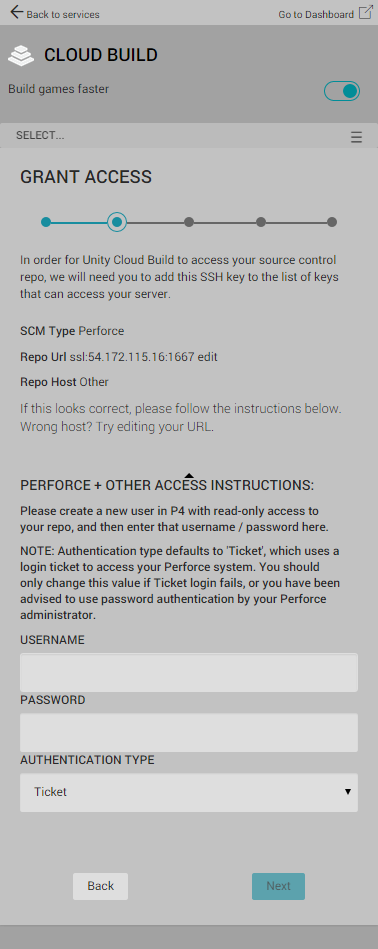Select the current second step indicator
Image resolution: width=378 pixels, height=949 pixels.
point(117,222)
